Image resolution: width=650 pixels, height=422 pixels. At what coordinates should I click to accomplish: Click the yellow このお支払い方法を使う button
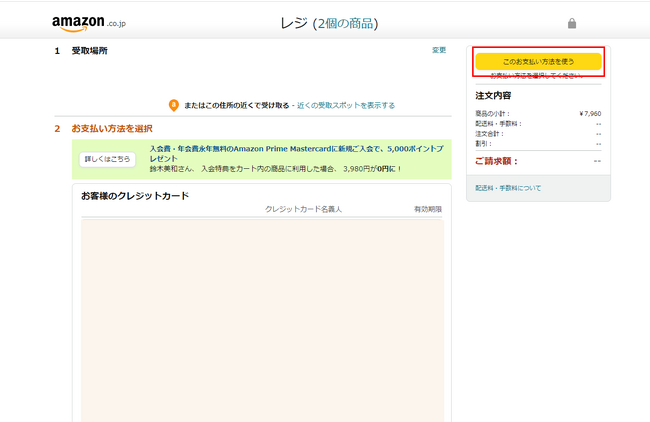point(538,61)
